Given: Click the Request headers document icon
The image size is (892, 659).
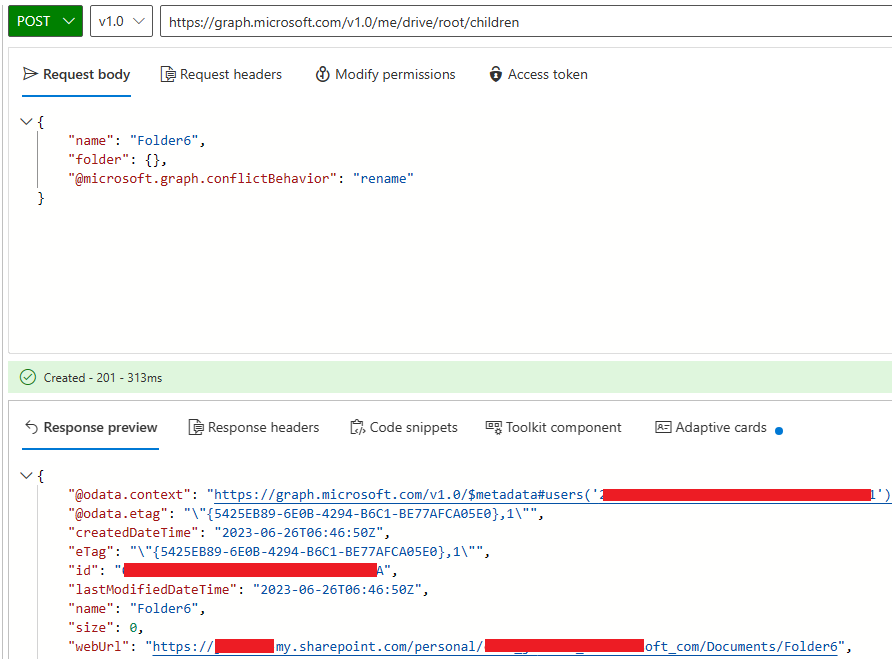Looking at the screenshot, I should 168,75.
